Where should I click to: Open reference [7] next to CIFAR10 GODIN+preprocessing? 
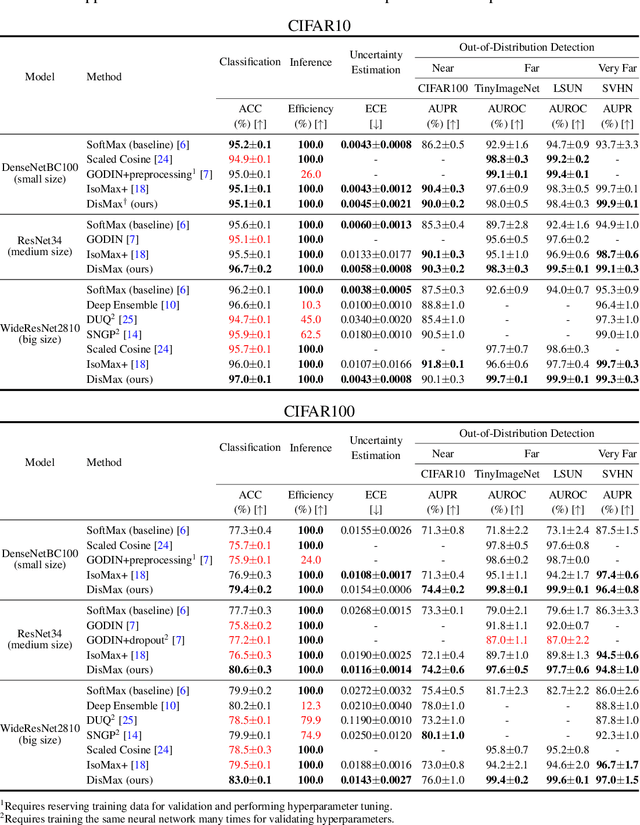[x=206, y=174]
